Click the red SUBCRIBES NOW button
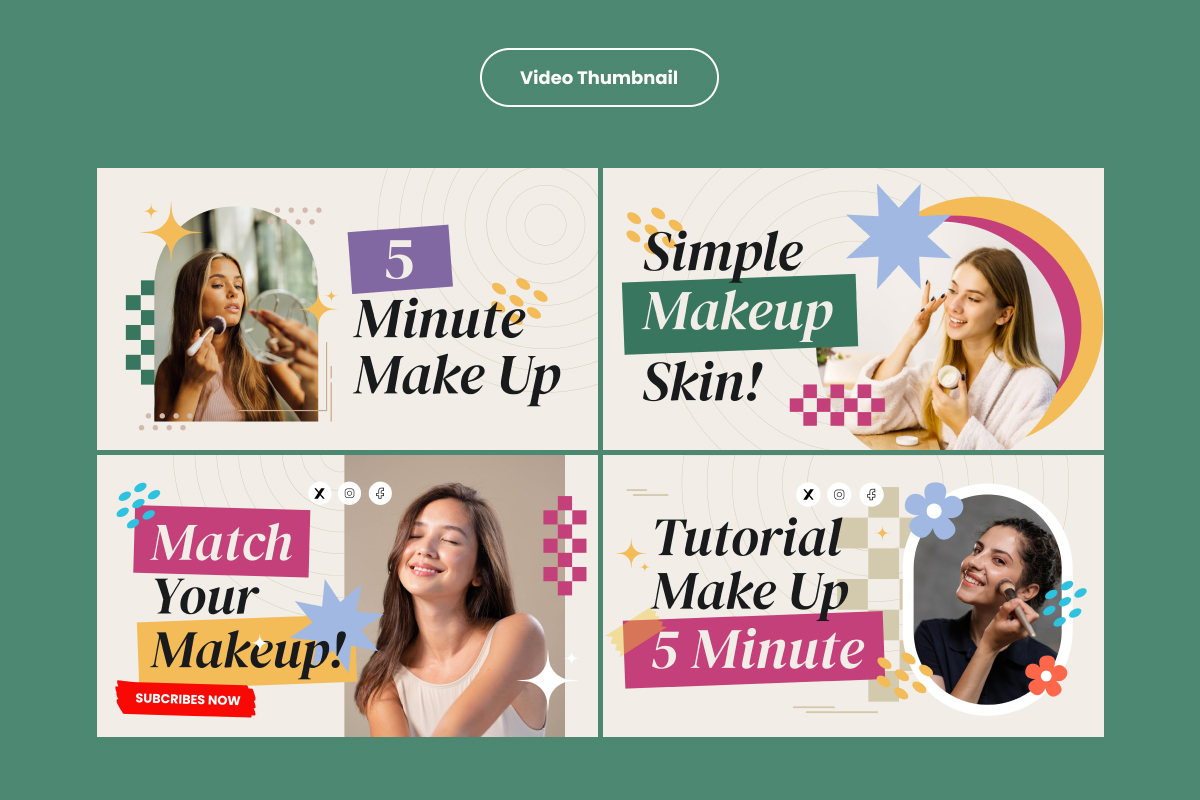 (186, 699)
